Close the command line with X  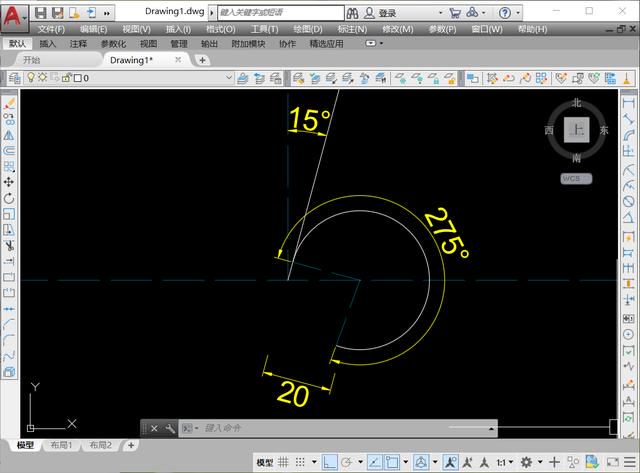[x=154, y=429]
